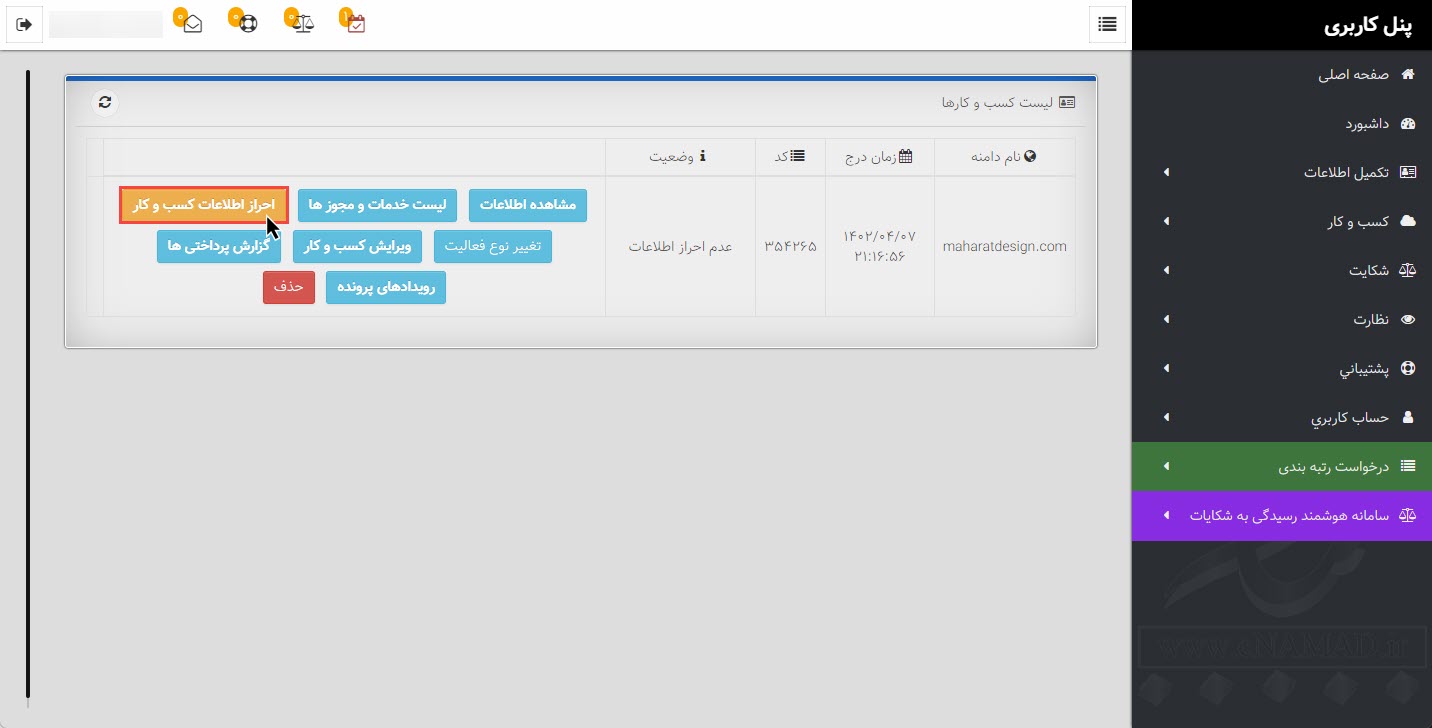Click the پنل کاربری sidebar title
1432x728 pixels.
1368,26
